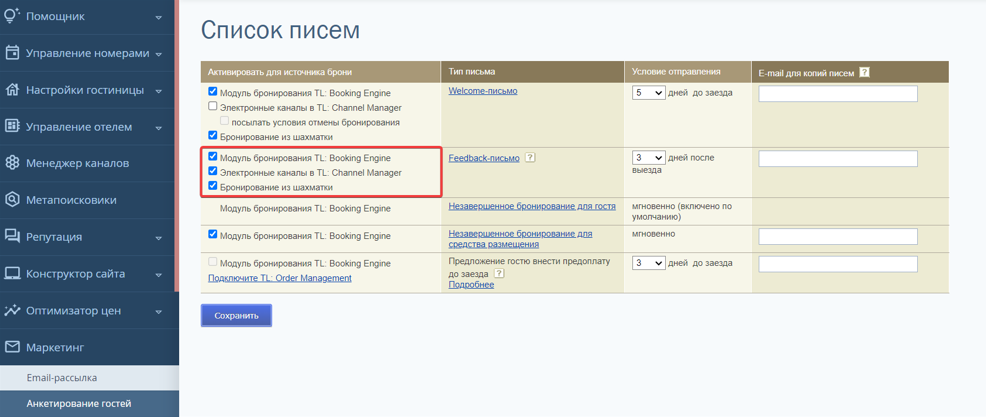
Task: Click the Метапоисковики search icon
Action: pos(13,200)
